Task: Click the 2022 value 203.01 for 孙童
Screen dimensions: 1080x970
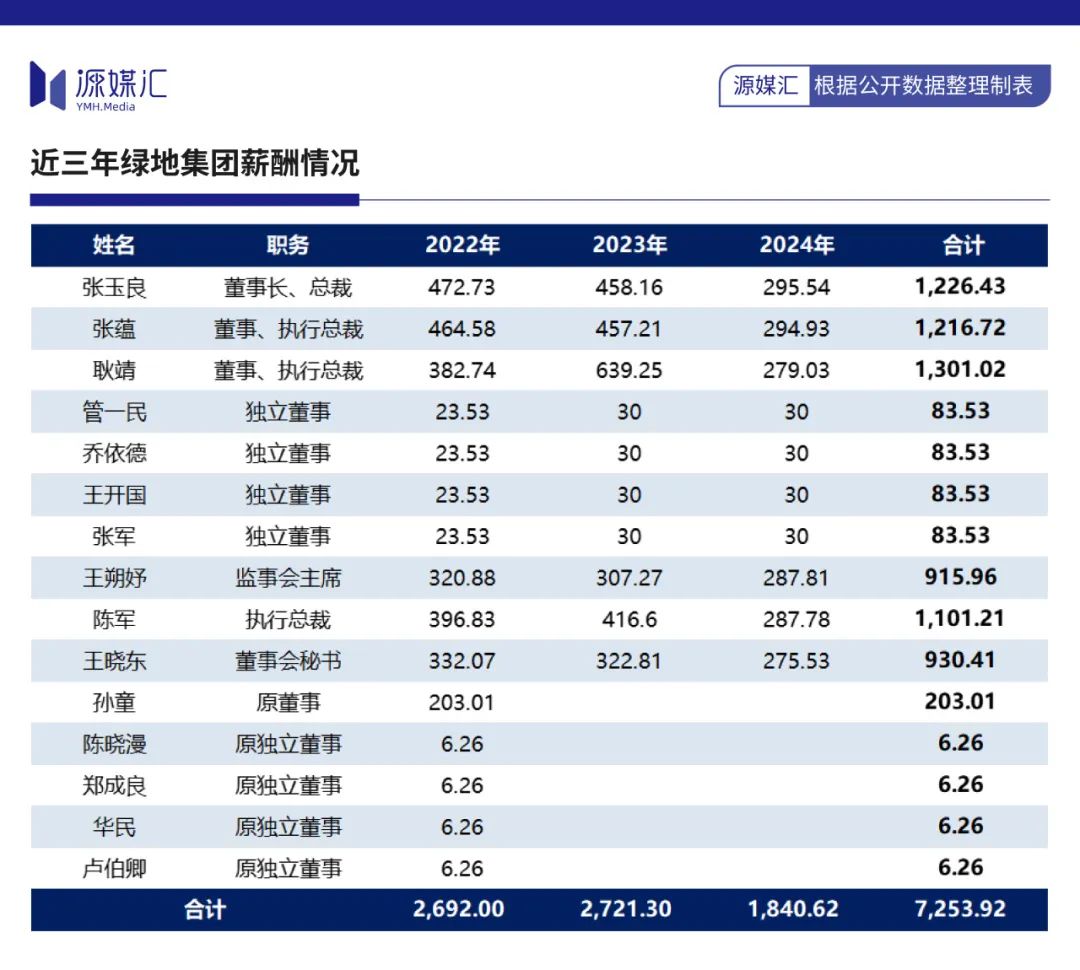Action: click(x=461, y=702)
